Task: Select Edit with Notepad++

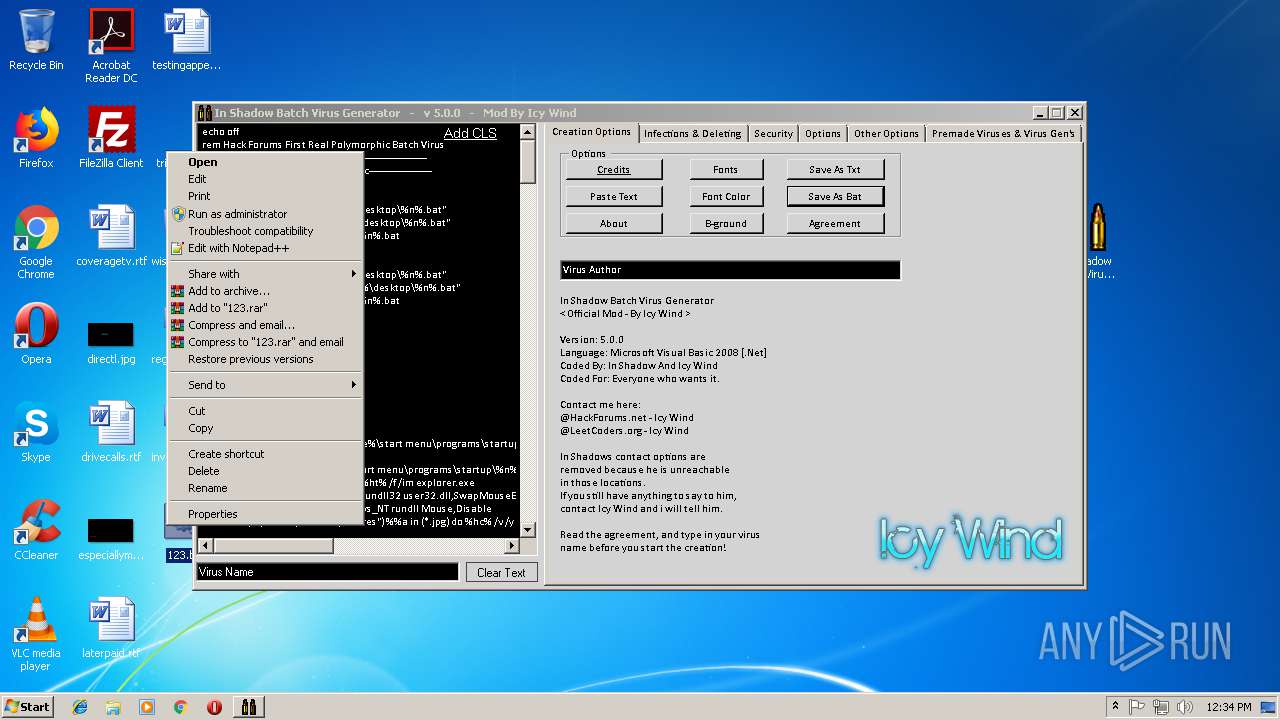Action: coord(264,248)
